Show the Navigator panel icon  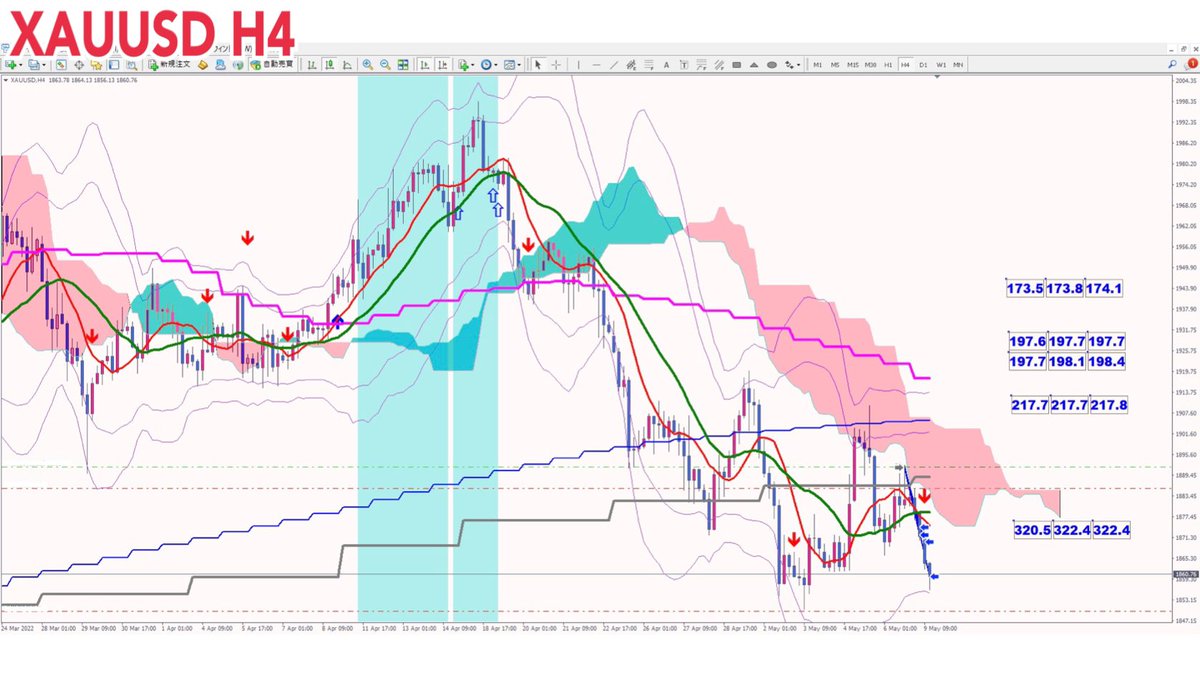[98, 65]
